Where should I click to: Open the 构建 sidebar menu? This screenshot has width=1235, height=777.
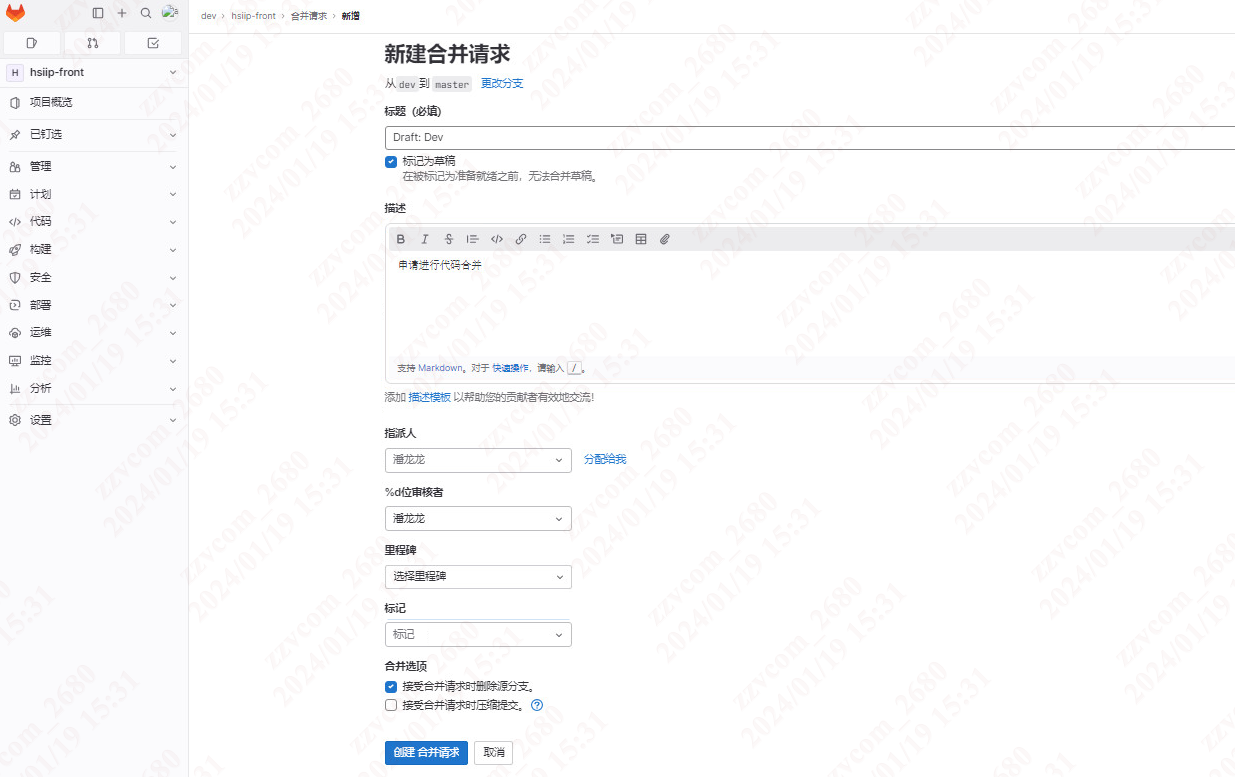94,249
